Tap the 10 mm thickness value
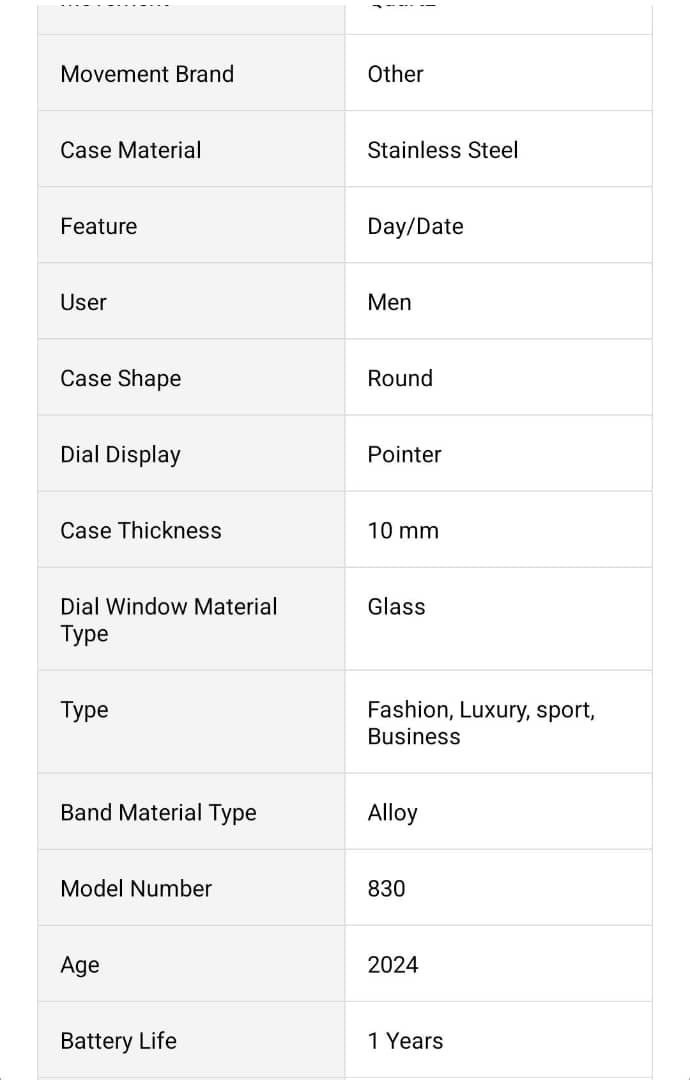This screenshot has width=690, height=1080. tap(403, 530)
